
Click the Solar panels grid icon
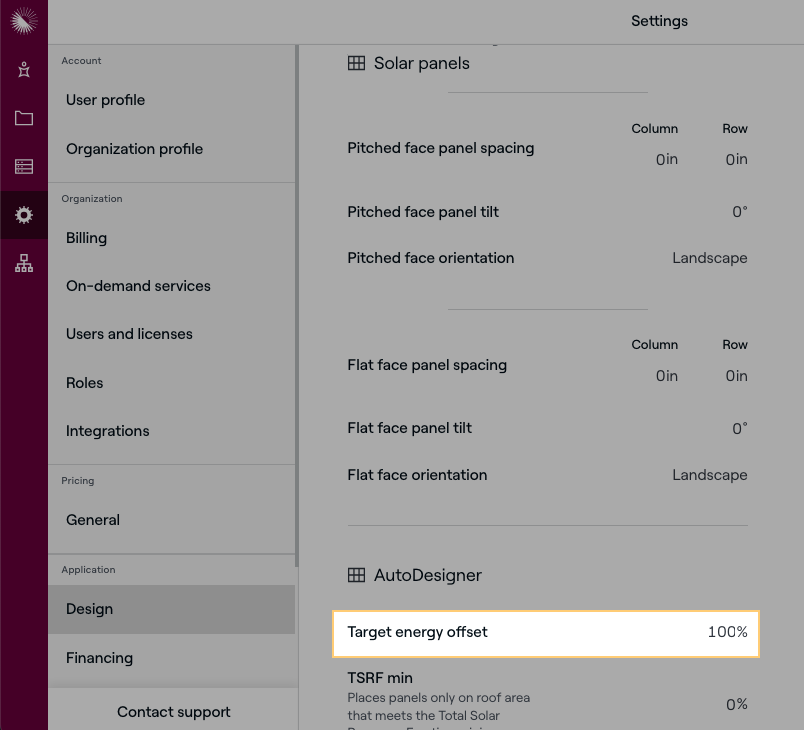click(x=356, y=63)
